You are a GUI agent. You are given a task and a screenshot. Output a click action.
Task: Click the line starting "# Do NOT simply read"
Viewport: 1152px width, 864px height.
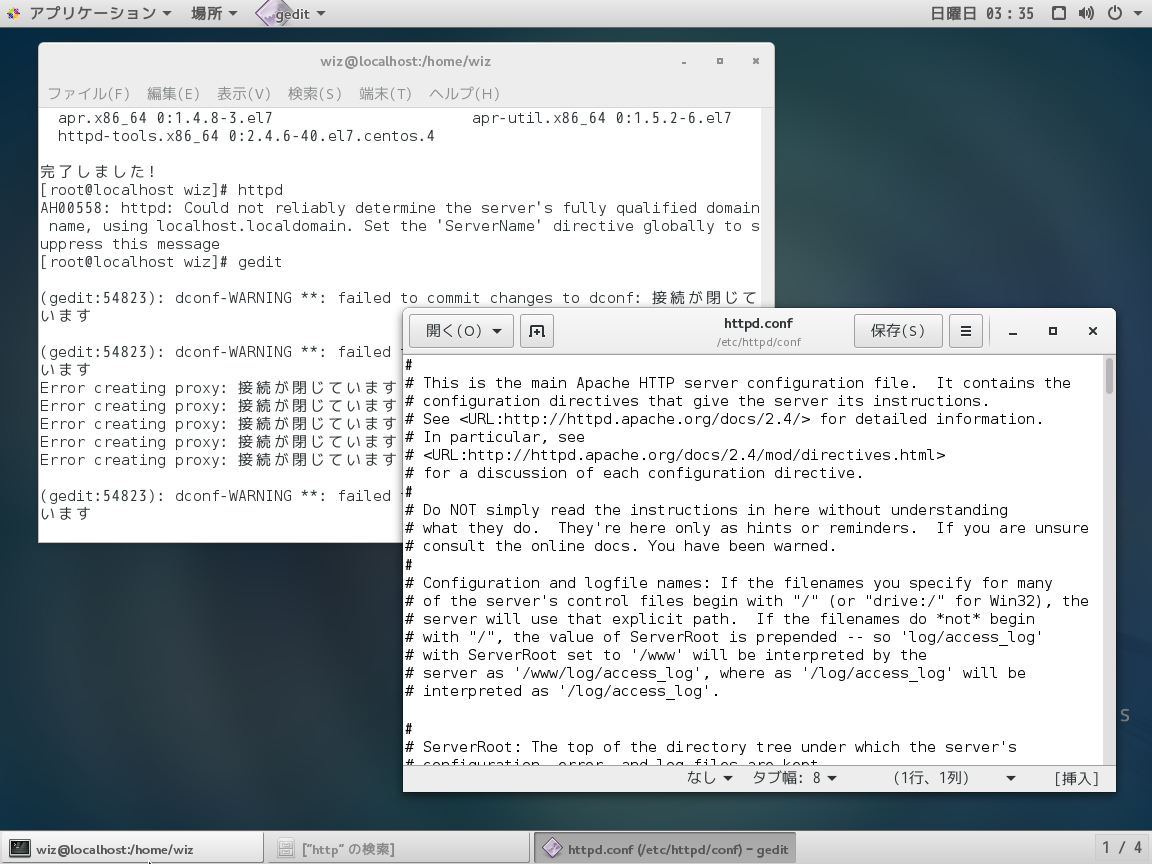[x=707, y=510]
